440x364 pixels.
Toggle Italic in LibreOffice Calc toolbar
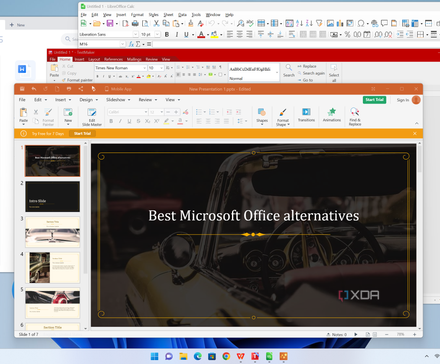176,34
